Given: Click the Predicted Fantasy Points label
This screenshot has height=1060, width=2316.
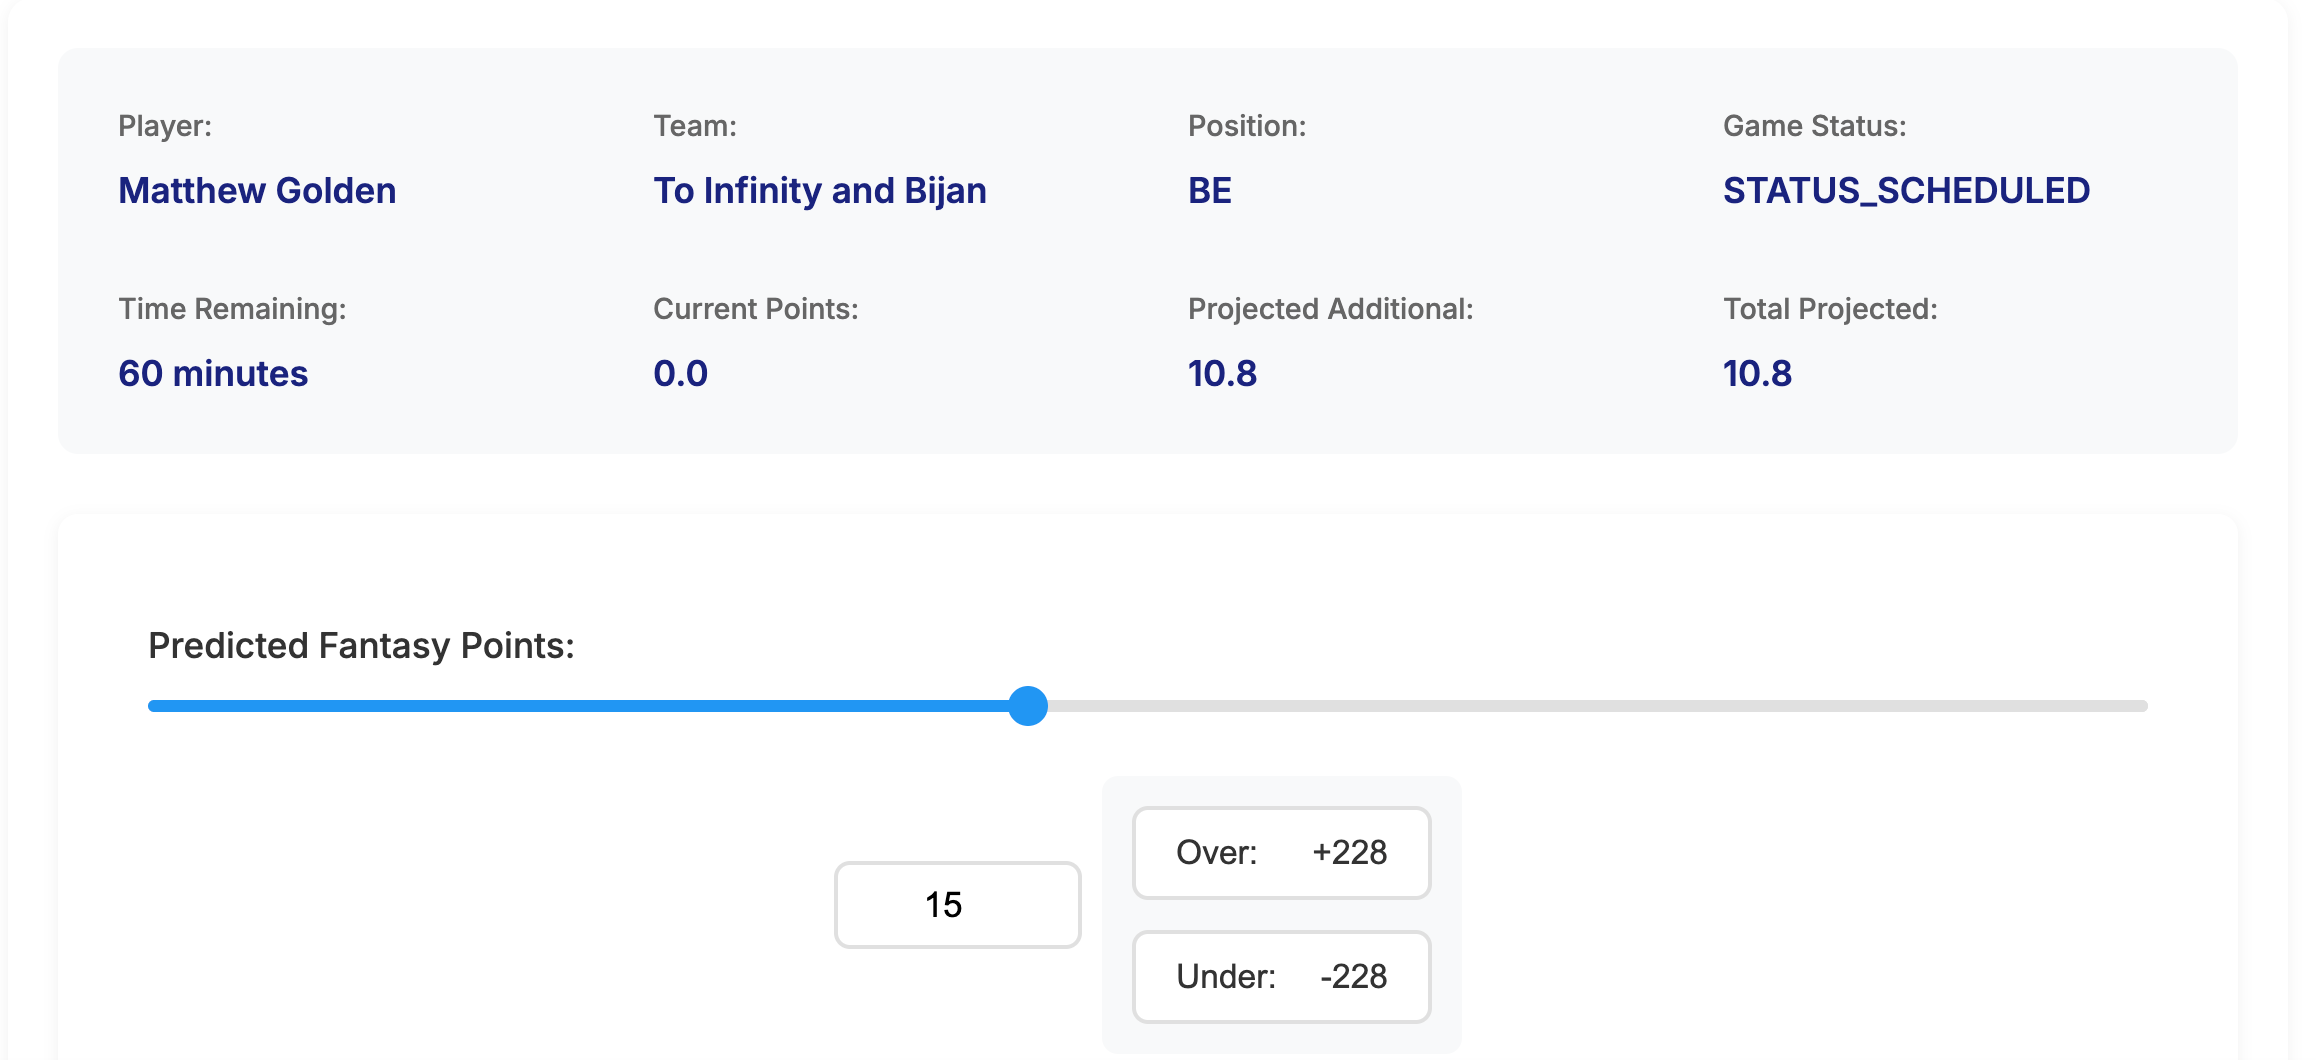Looking at the screenshot, I should [x=361, y=646].
